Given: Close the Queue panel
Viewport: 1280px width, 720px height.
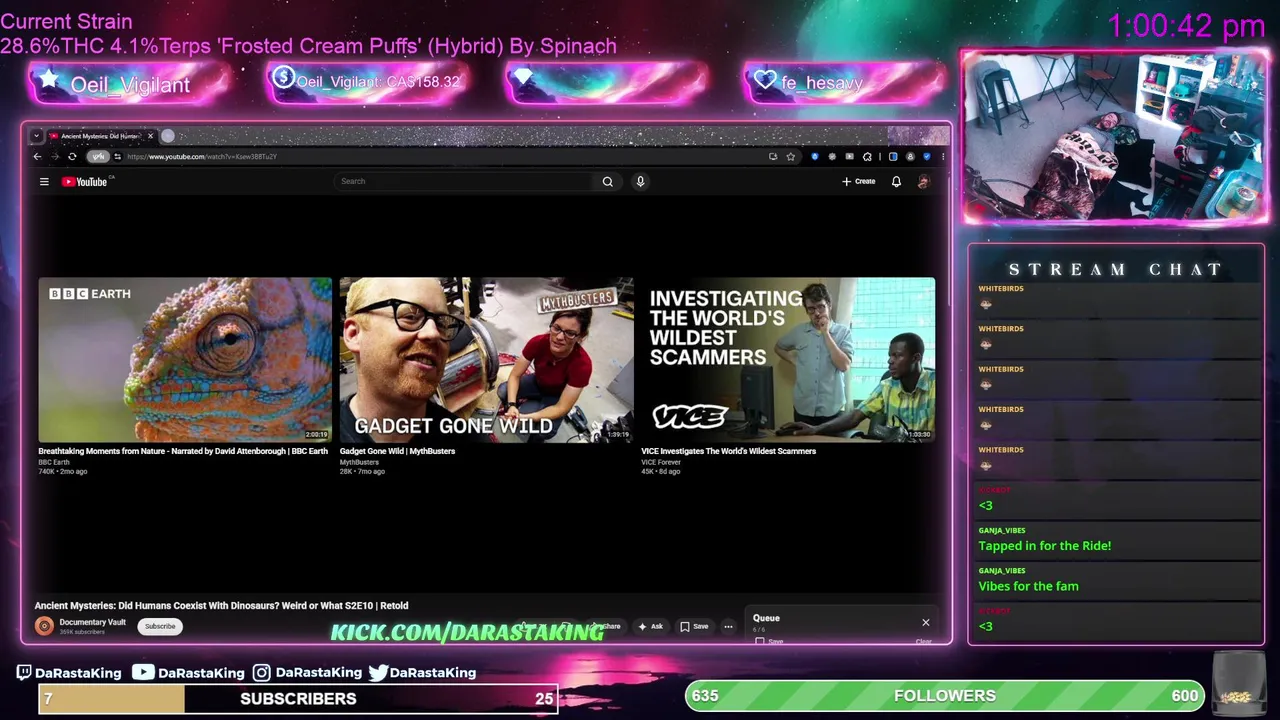Looking at the screenshot, I should pos(925,623).
